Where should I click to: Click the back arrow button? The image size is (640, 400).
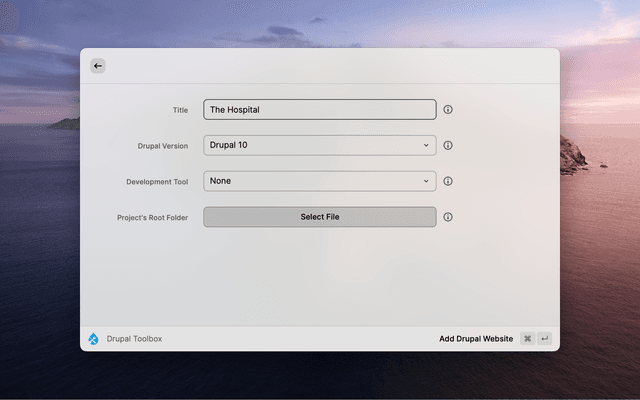click(98, 66)
